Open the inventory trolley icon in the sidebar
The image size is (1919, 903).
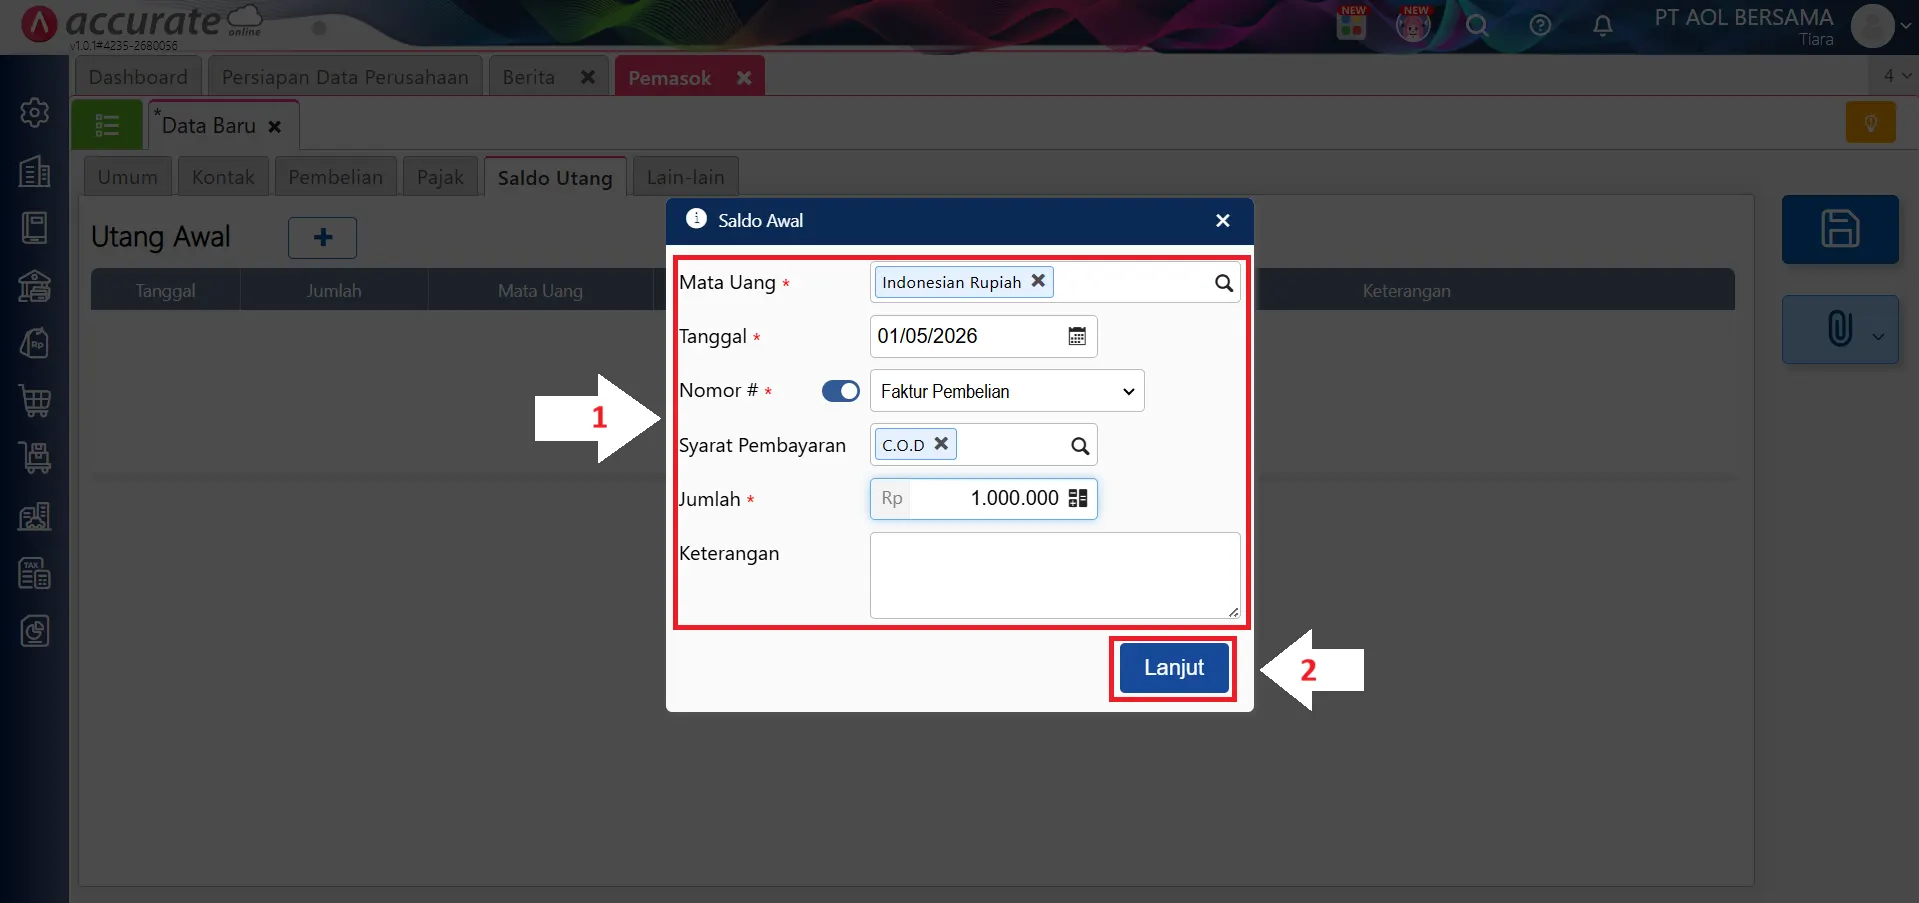[x=35, y=458]
